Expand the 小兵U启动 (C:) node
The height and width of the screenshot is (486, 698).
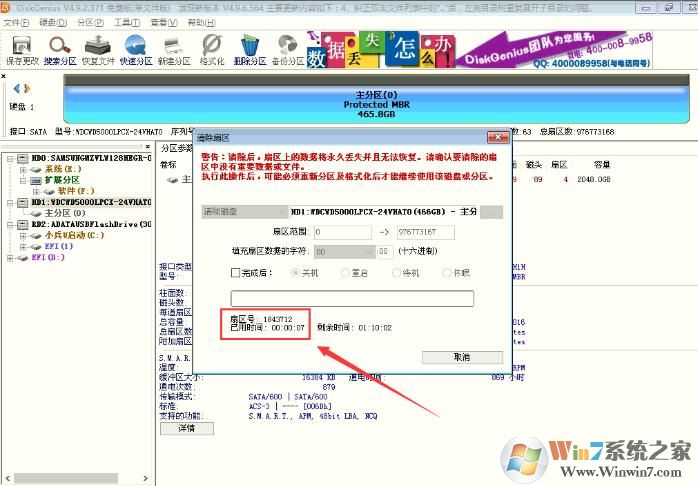pyautogui.click(x=23, y=236)
